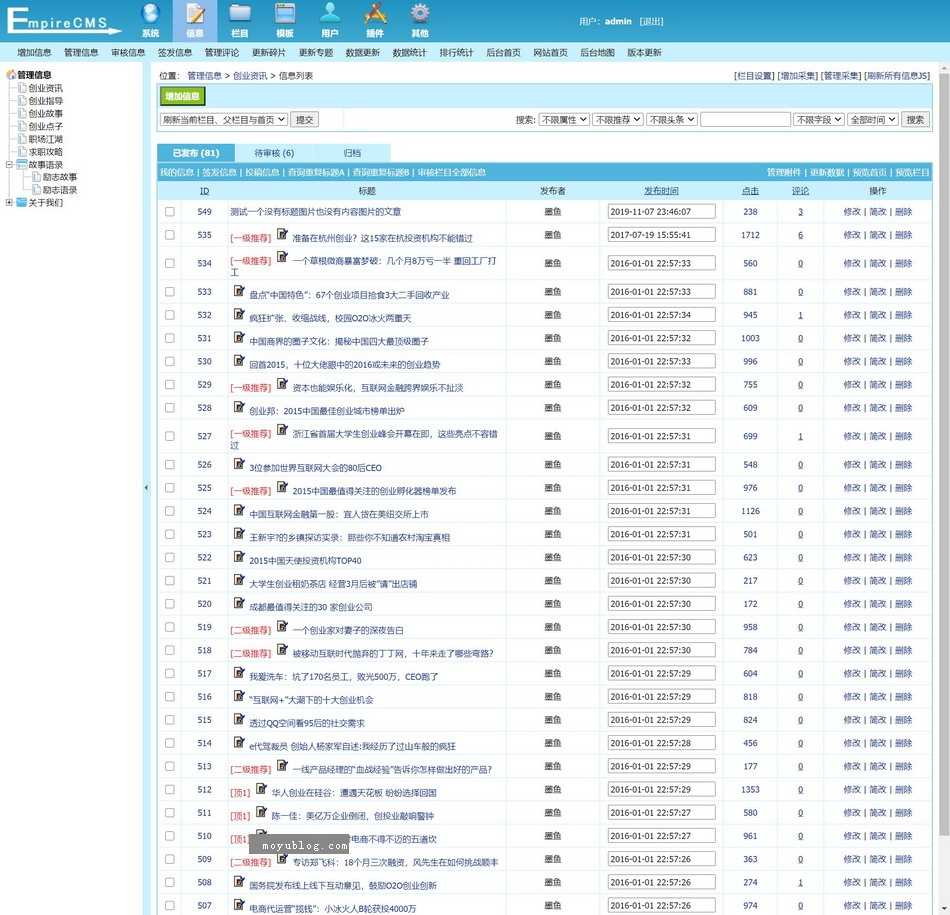Click title image icon on row 530
This screenshot has width=950, height=915.
point(239,361)
